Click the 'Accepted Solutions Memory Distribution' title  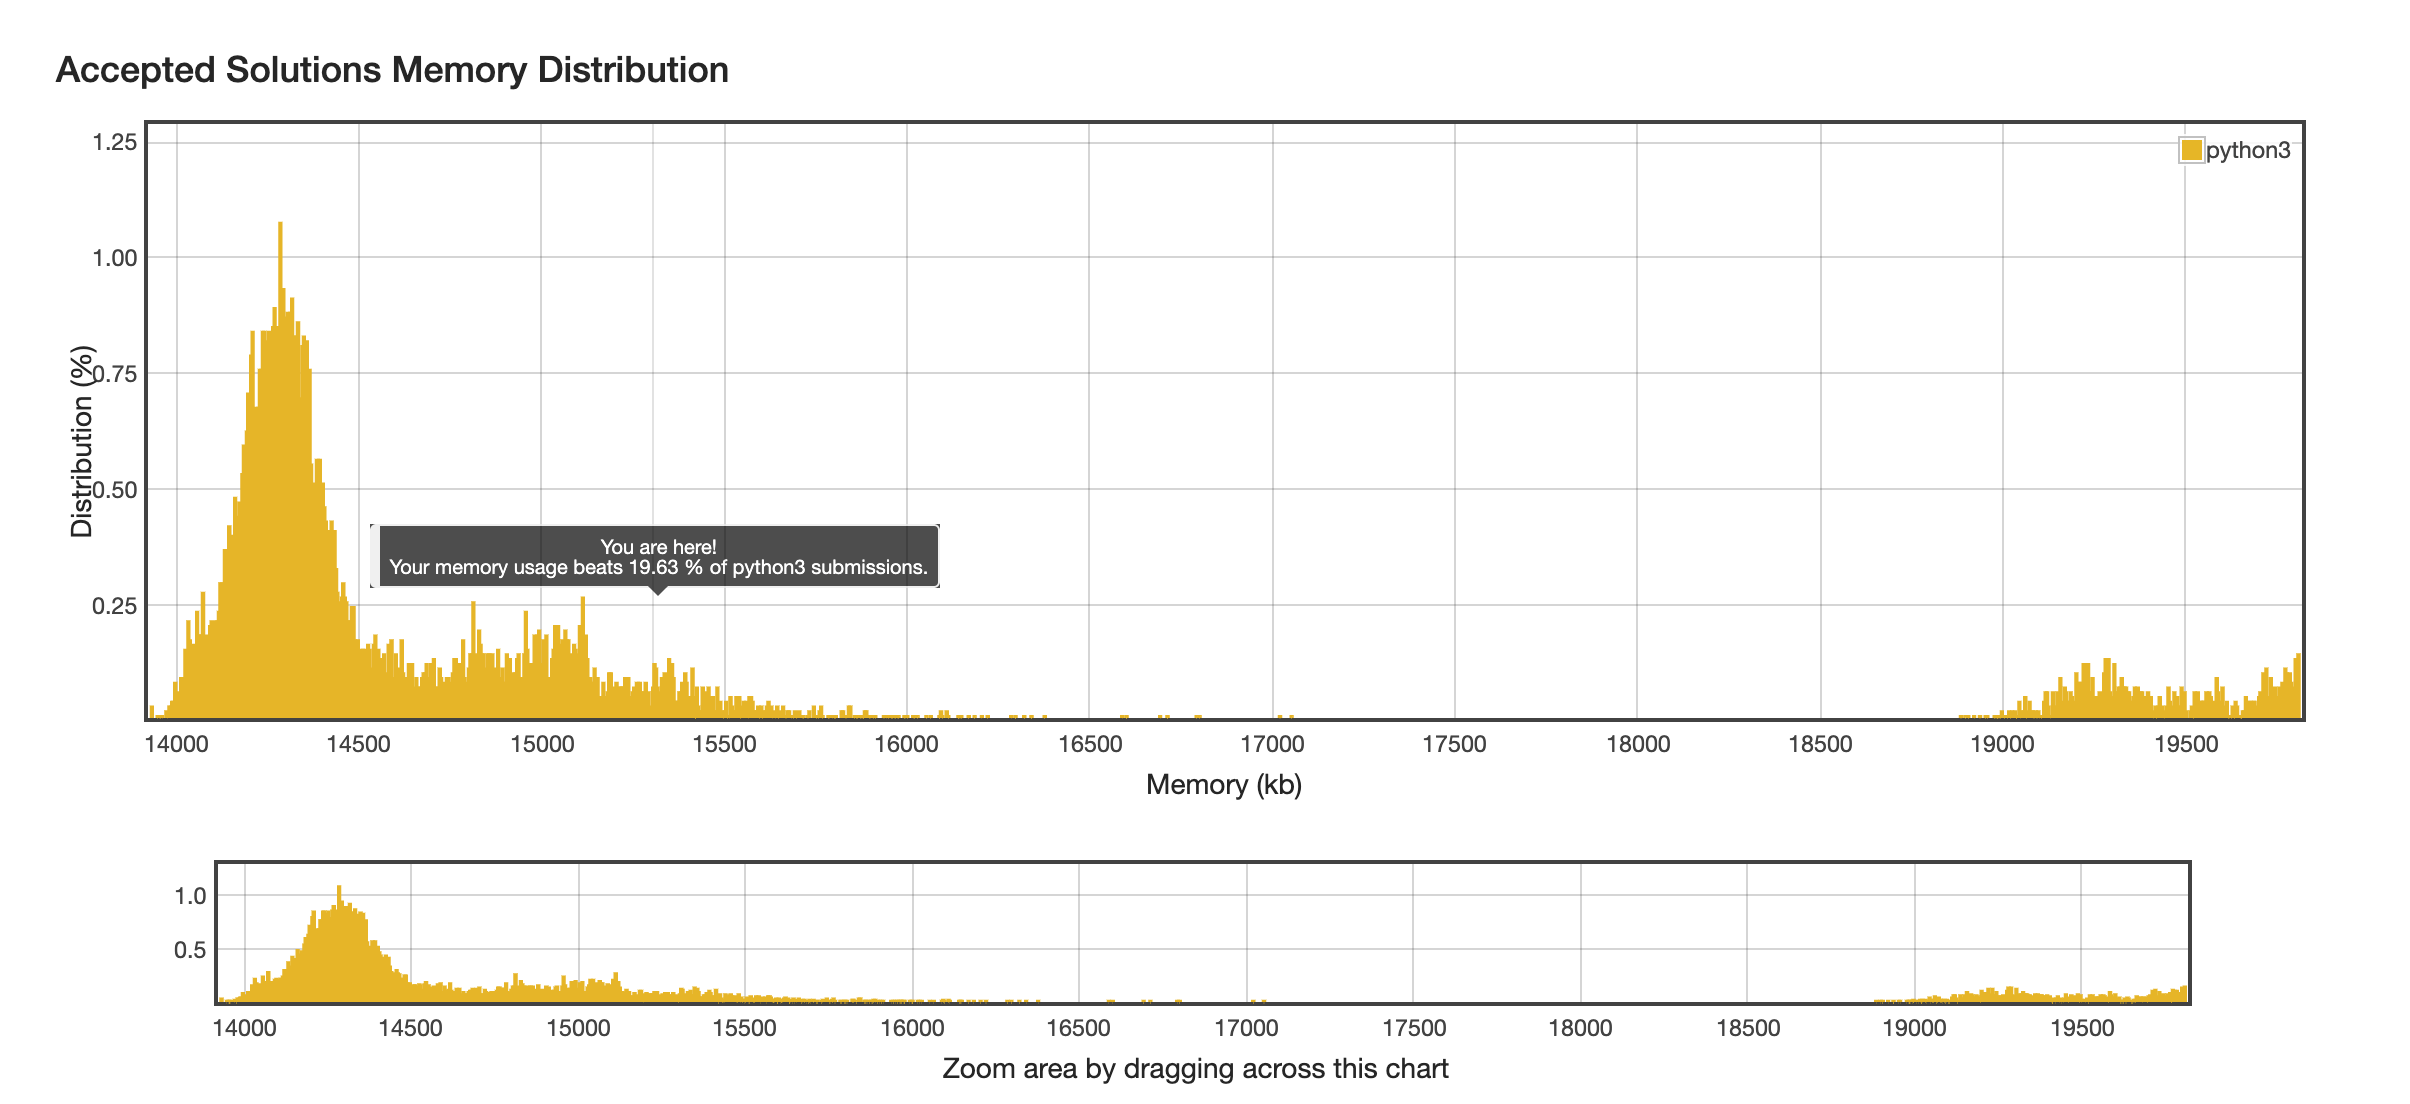392,70
